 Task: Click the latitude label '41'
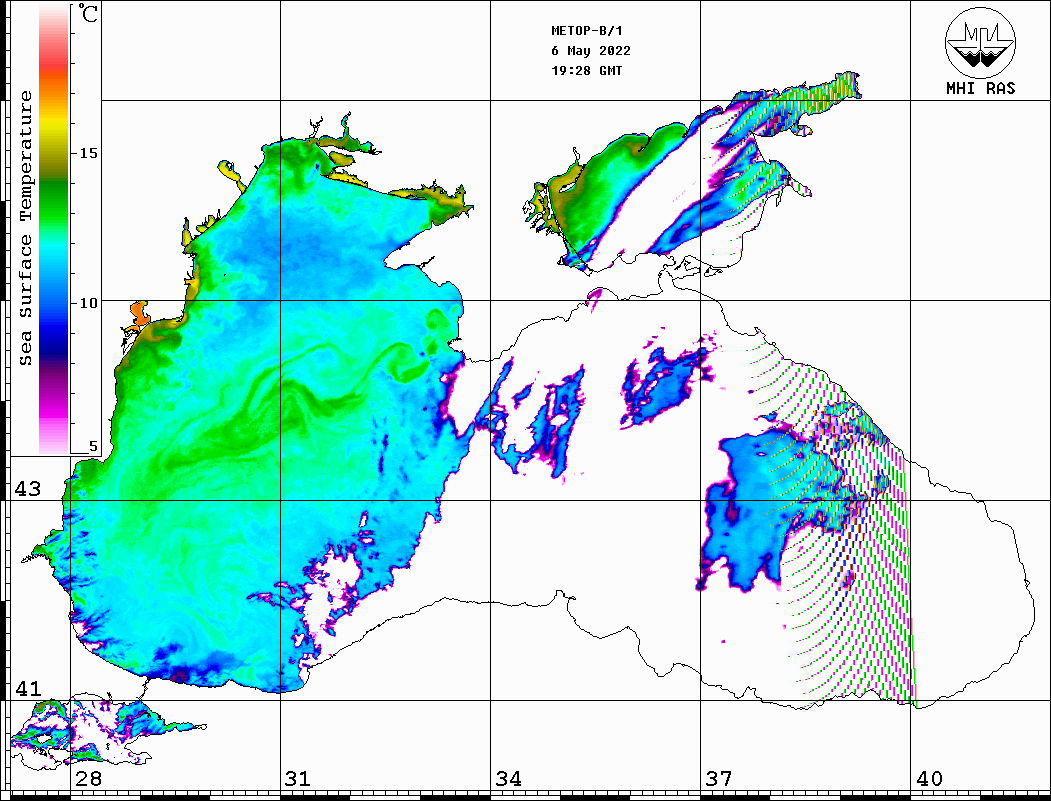[x=28, y=688]
